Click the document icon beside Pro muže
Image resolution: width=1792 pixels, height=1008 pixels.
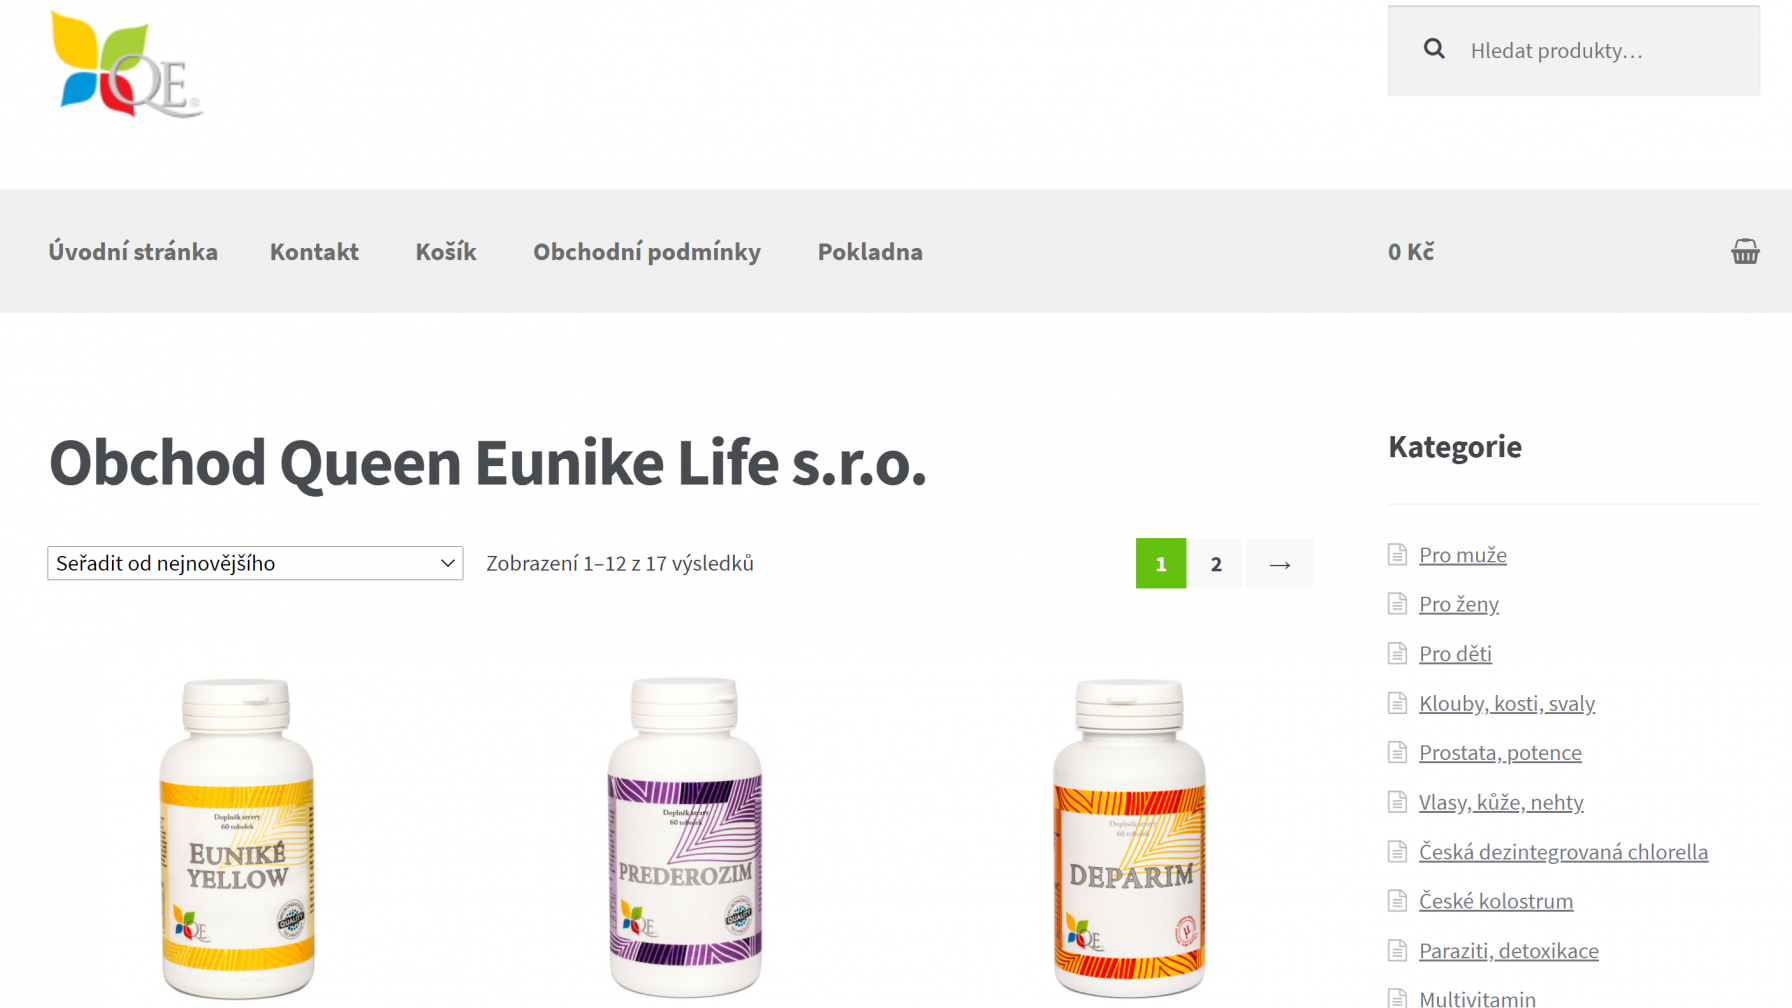(x=1397, y=554)
